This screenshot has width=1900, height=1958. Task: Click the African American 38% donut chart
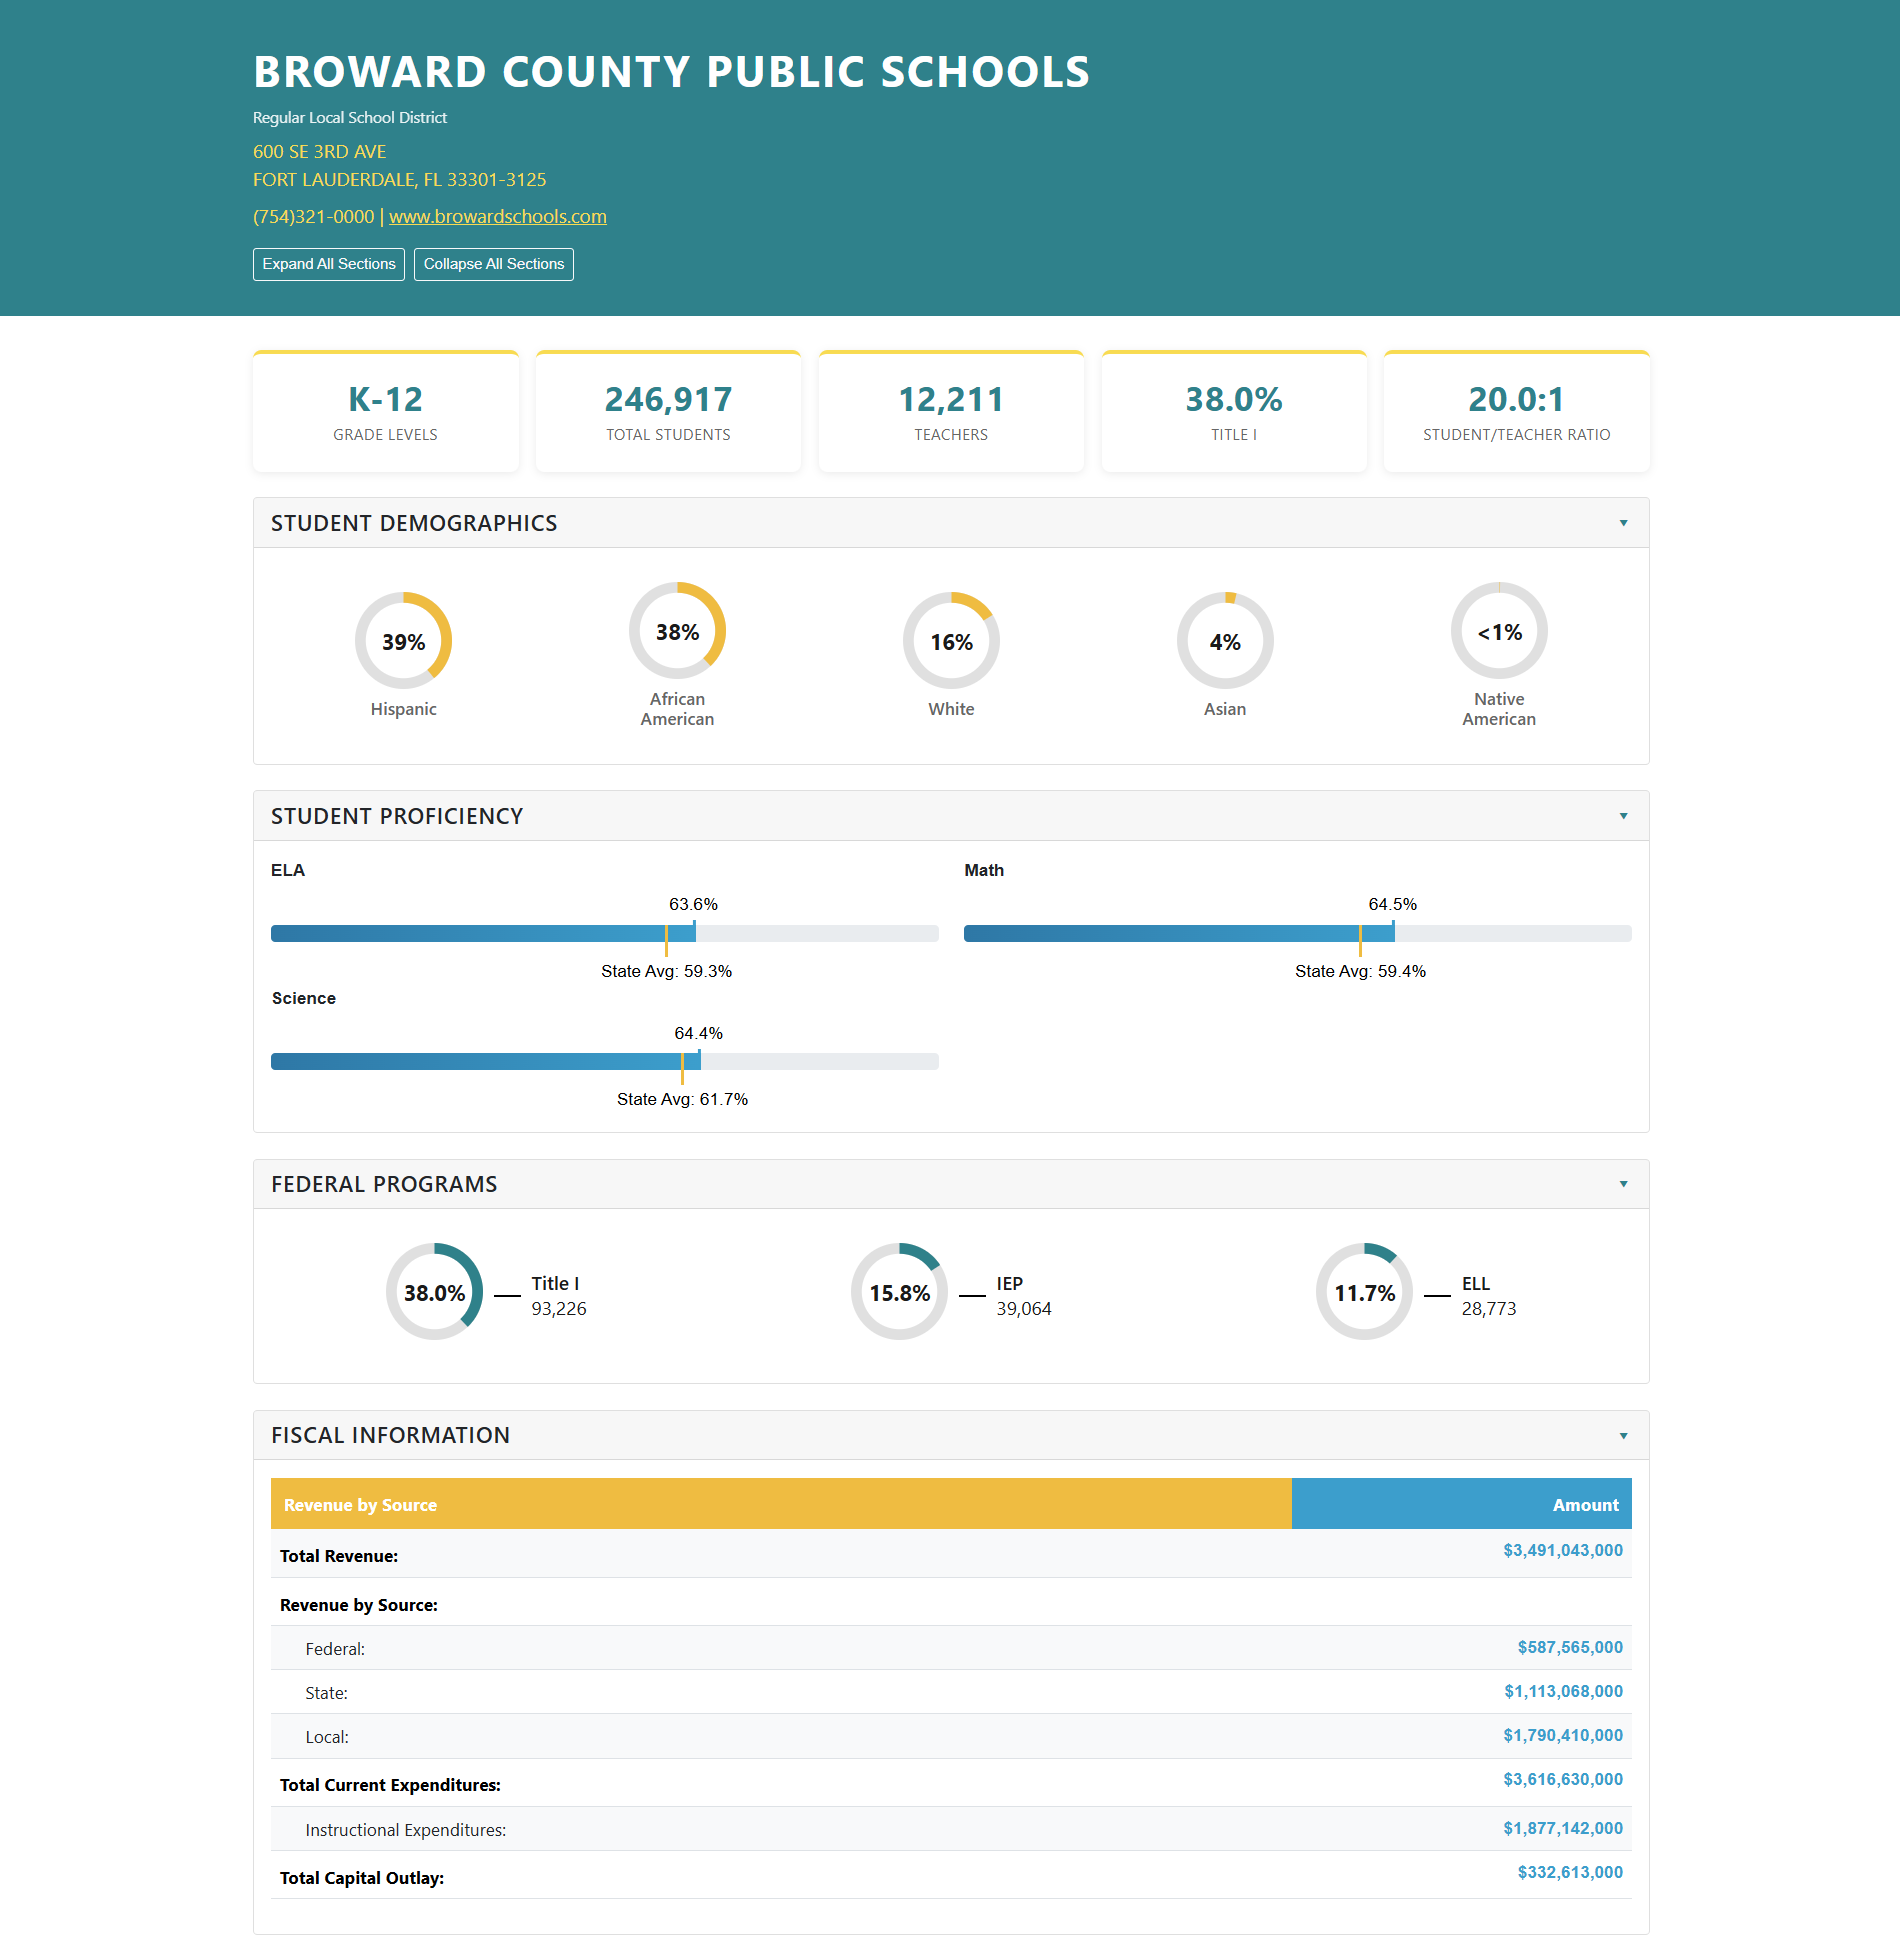pyautogui.click(x=678, y=631)
